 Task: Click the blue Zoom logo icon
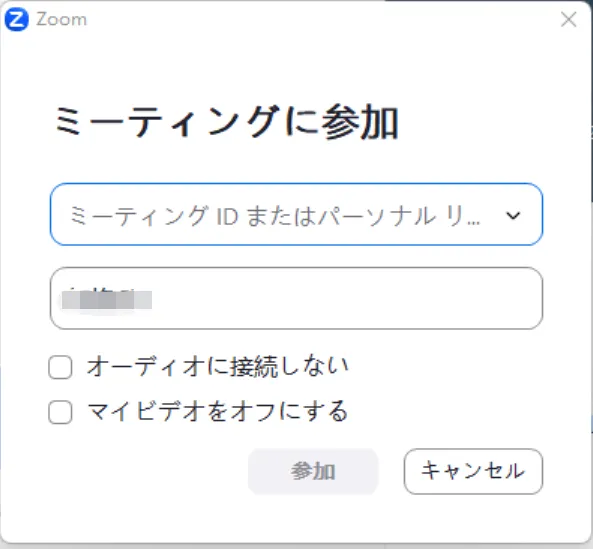(x=16, y=20)
